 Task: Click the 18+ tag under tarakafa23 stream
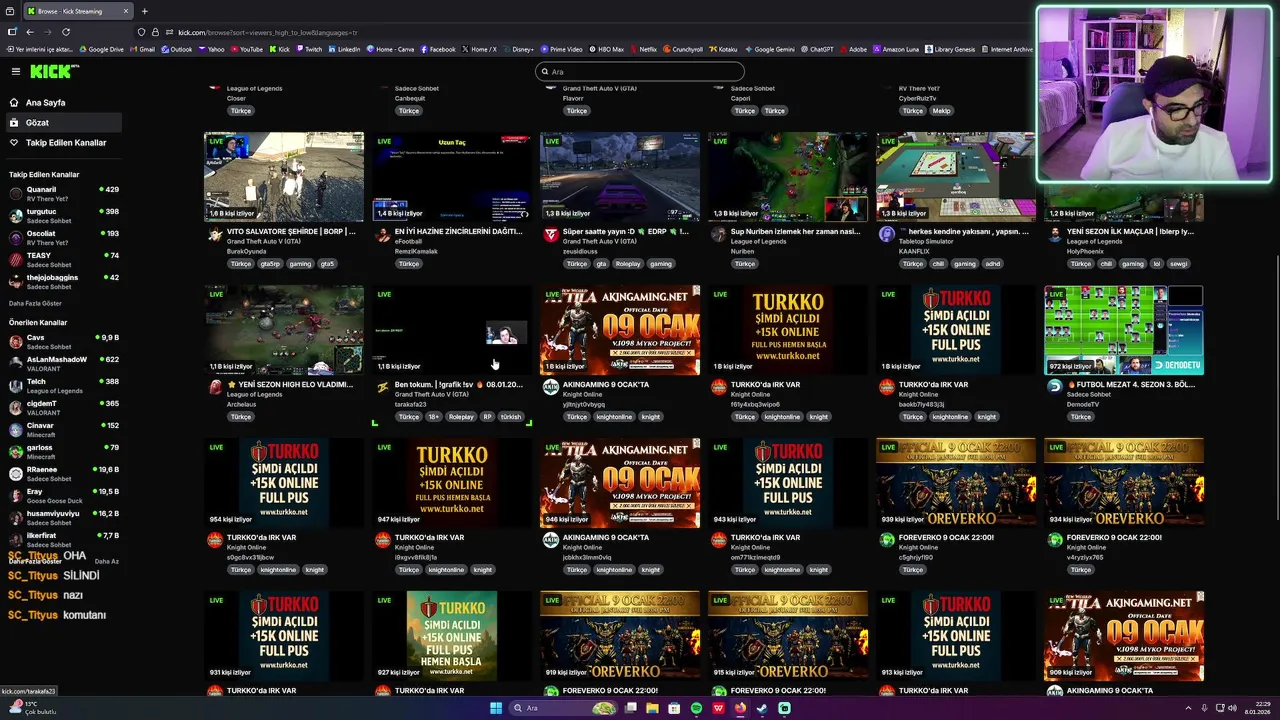(434, 417)
